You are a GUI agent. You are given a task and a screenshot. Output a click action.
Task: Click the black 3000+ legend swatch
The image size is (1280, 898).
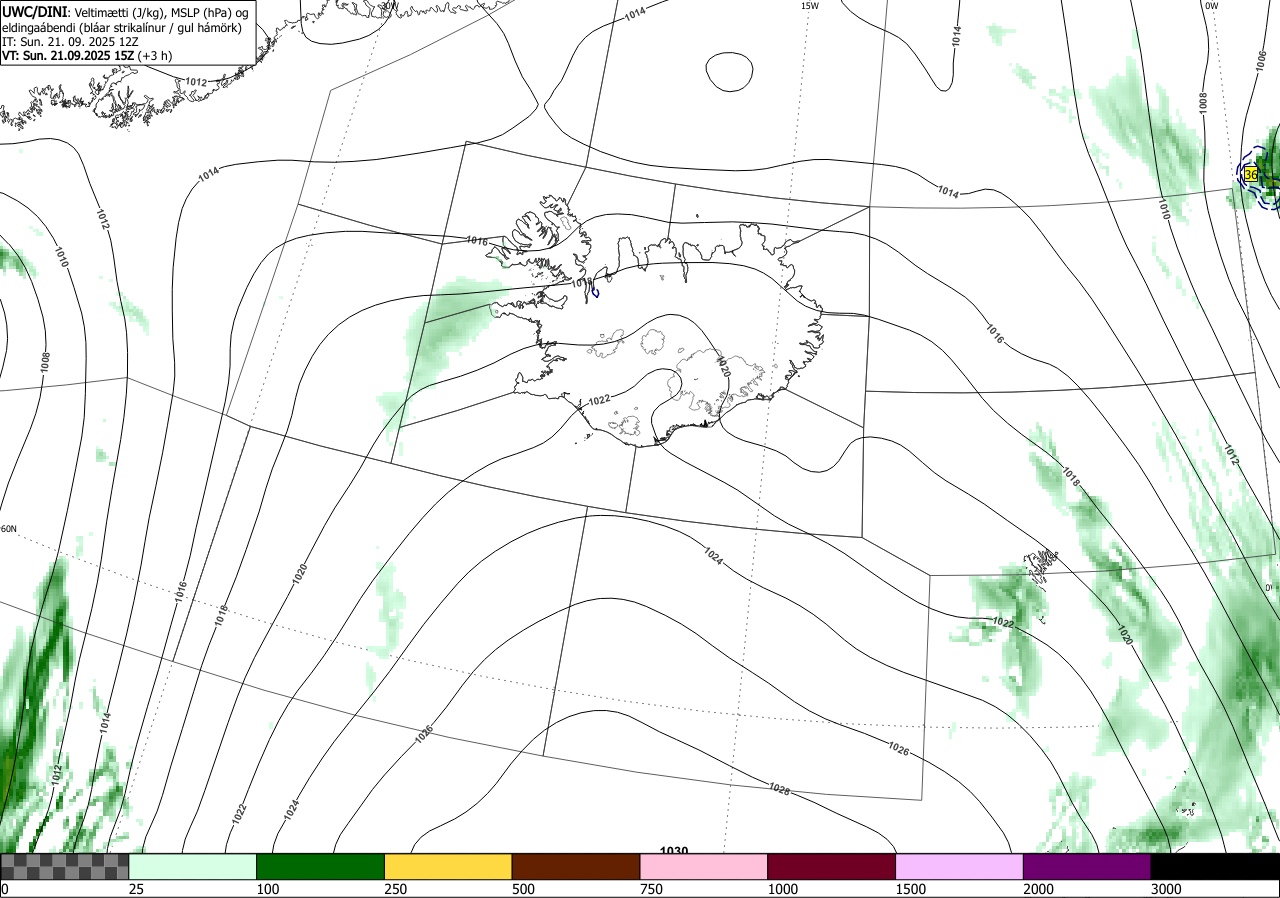tap(1215, 866)
